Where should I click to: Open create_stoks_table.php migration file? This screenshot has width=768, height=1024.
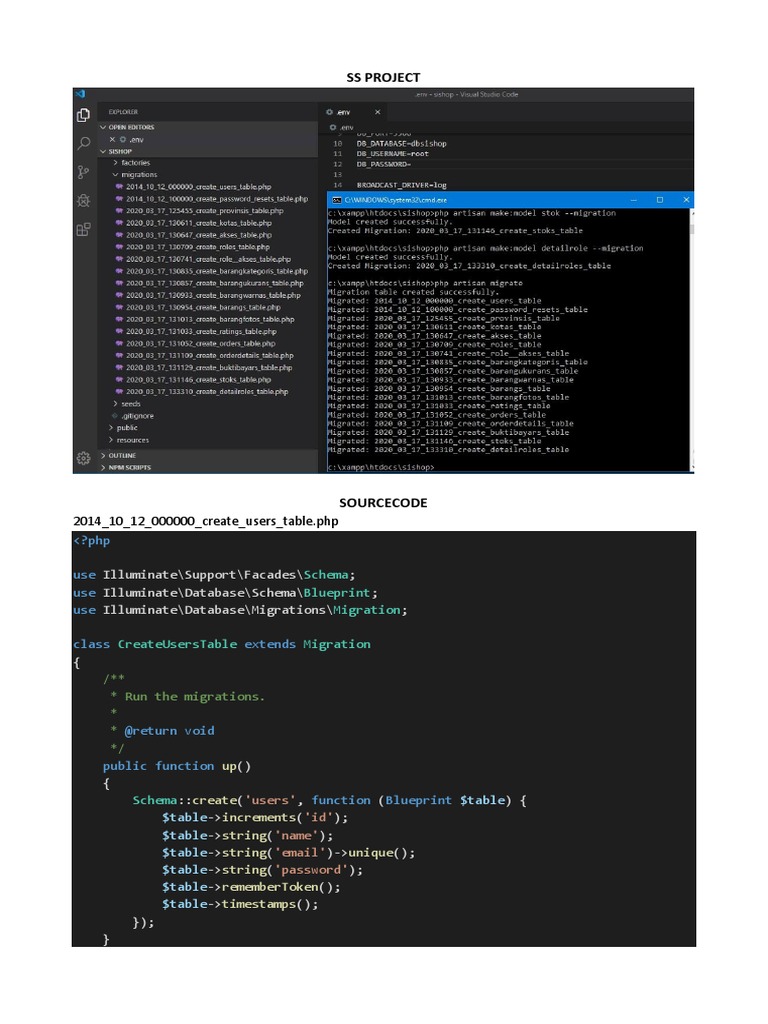[x=198, y=380]
